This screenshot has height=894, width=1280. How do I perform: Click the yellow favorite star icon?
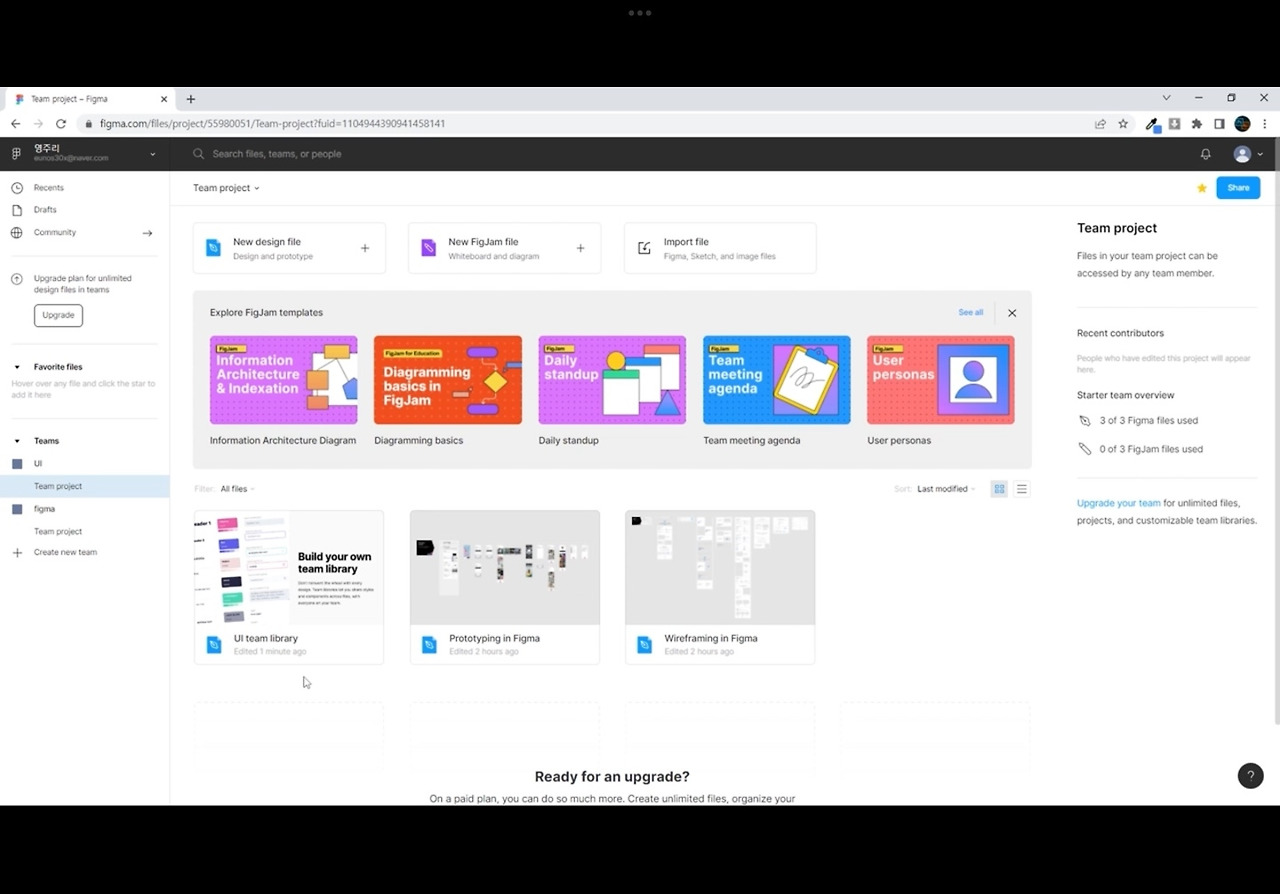[x=1202, y=188]
